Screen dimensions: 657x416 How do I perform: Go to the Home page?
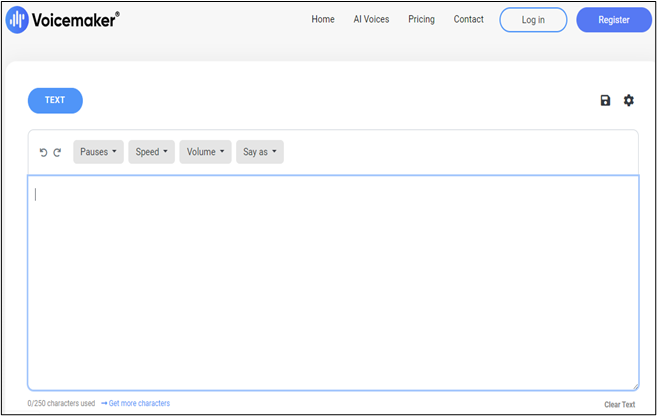pyautogui.click(x=323, y=19)
